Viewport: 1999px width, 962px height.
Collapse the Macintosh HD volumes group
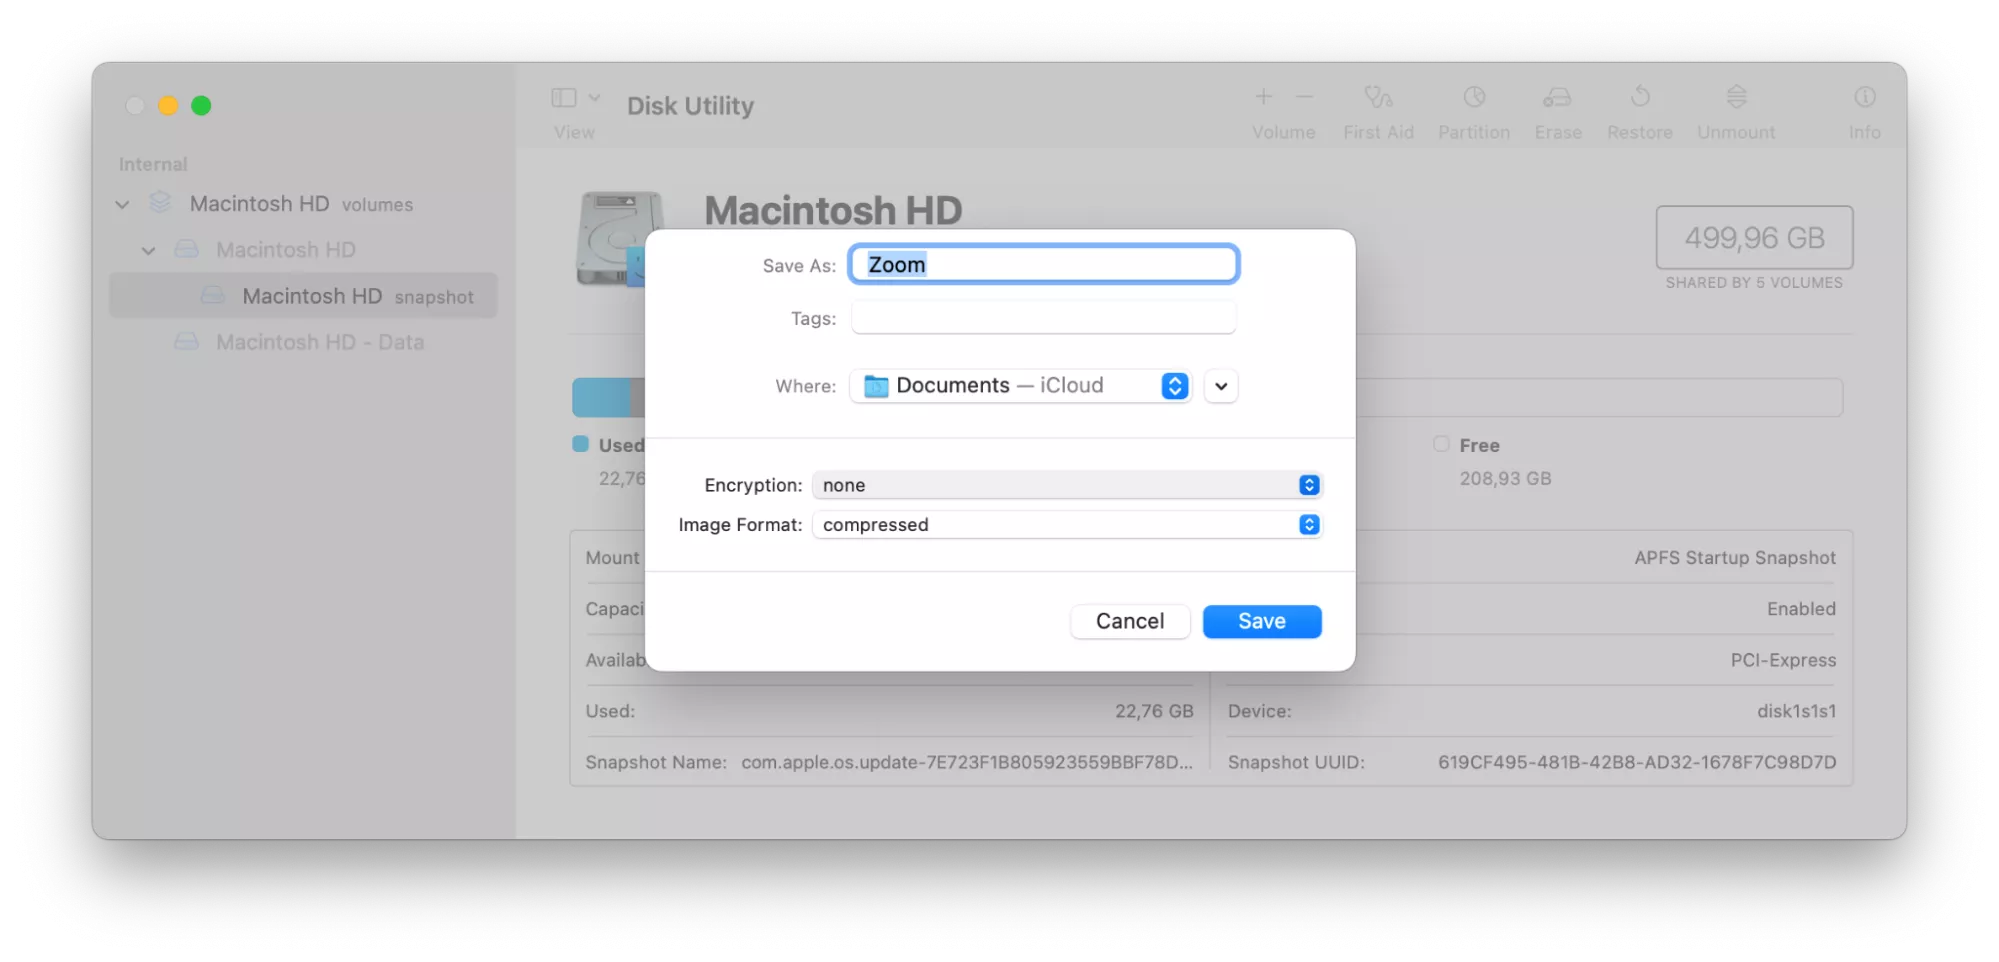pyautogui.click(x=121, y=203)
